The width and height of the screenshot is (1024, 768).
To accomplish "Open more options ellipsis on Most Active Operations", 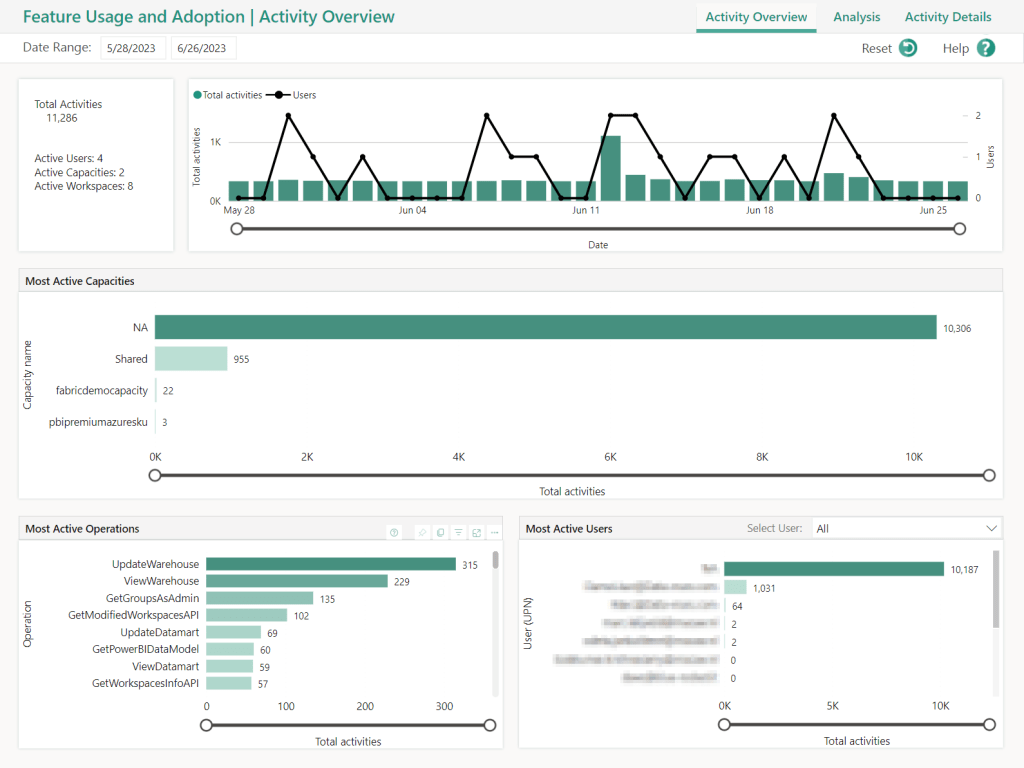I will click(494, 533).
